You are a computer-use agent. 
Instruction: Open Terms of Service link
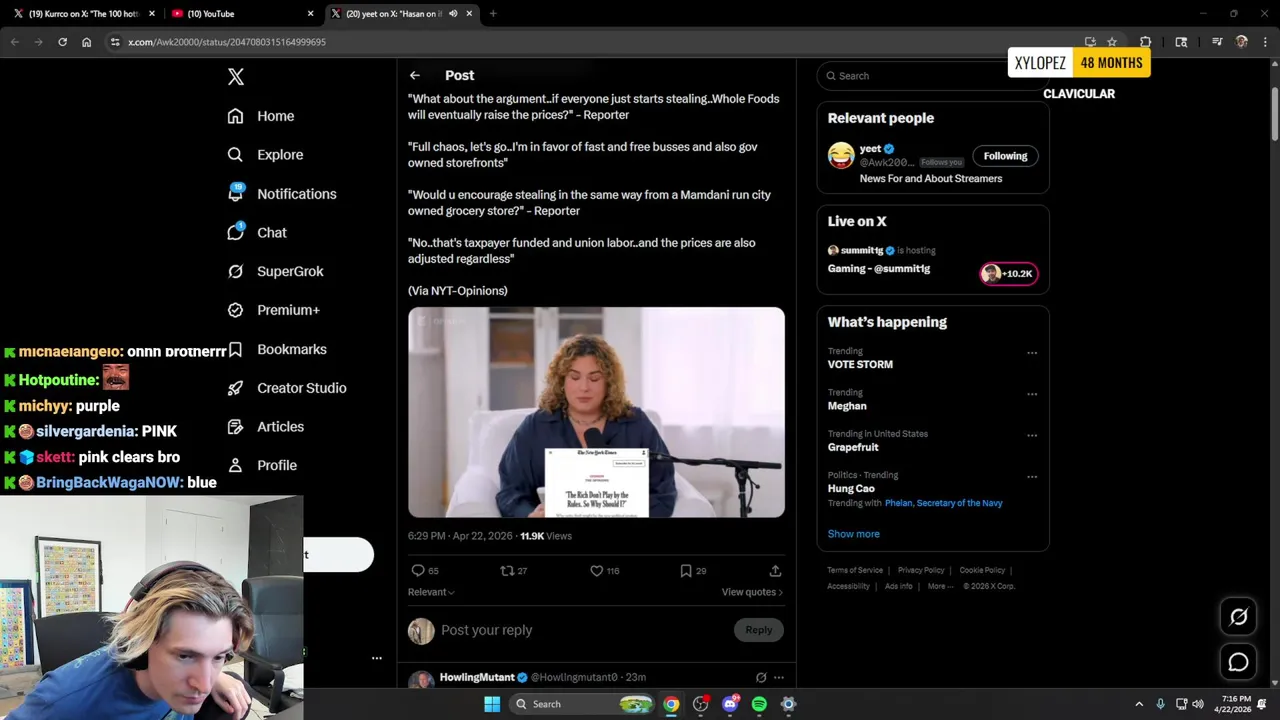pos(855,570)
